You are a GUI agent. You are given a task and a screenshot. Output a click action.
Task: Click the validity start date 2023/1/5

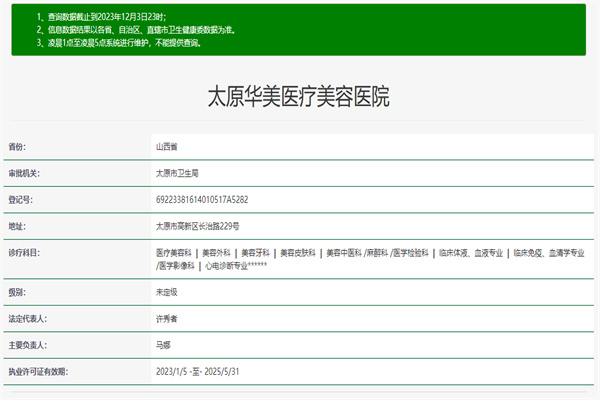171,372
